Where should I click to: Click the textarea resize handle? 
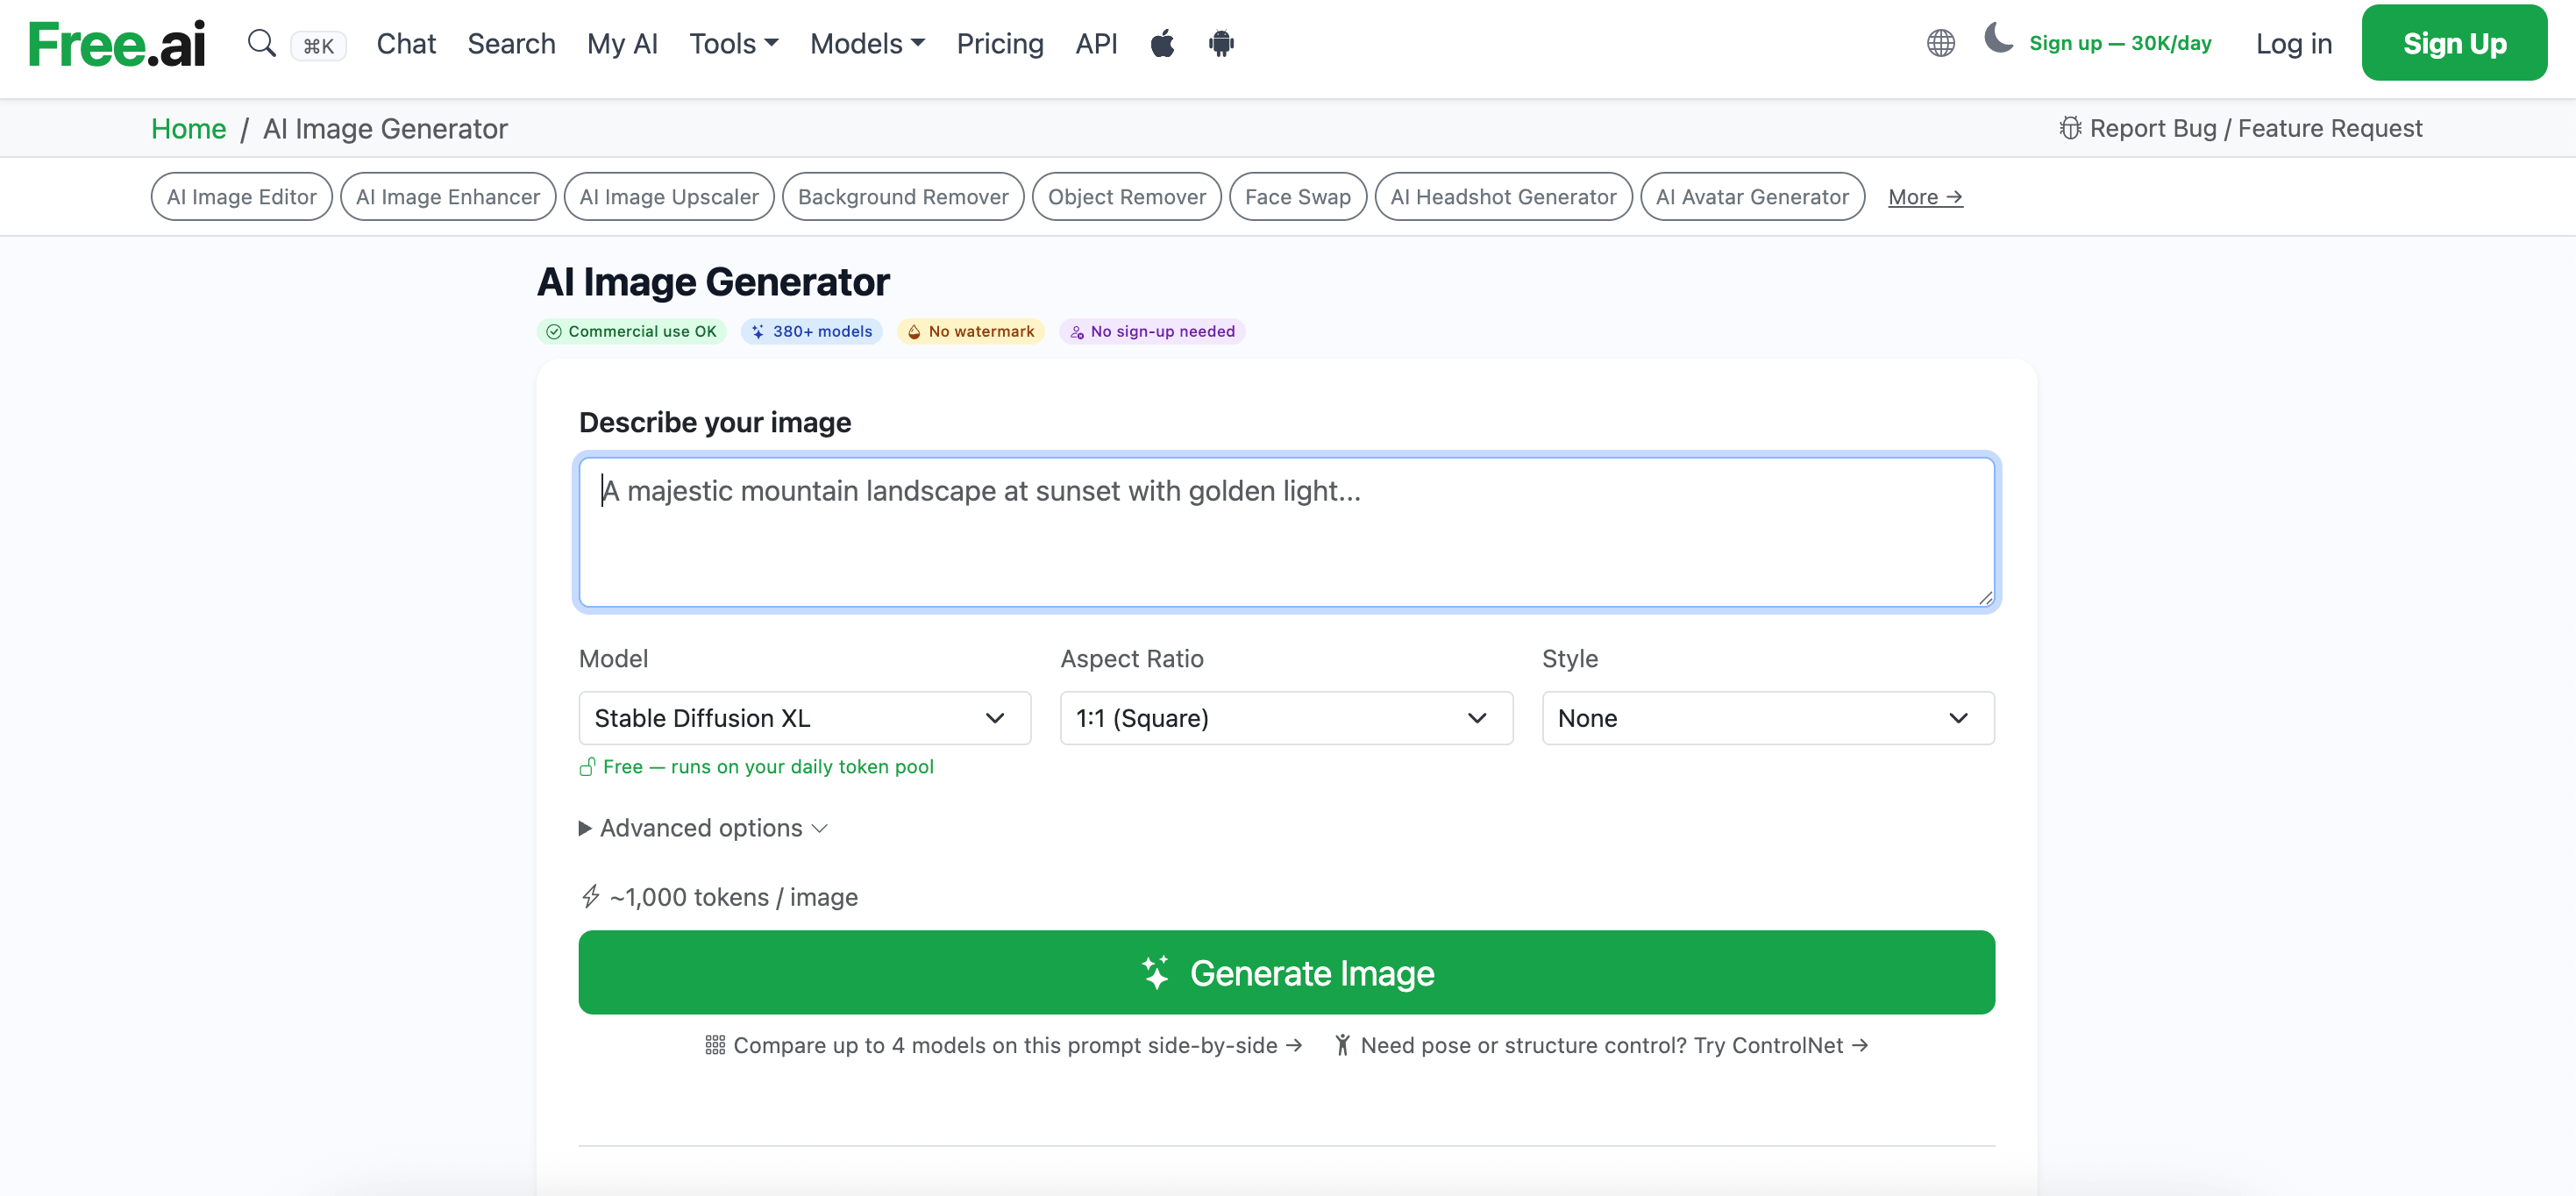(x=1984, y=597)
